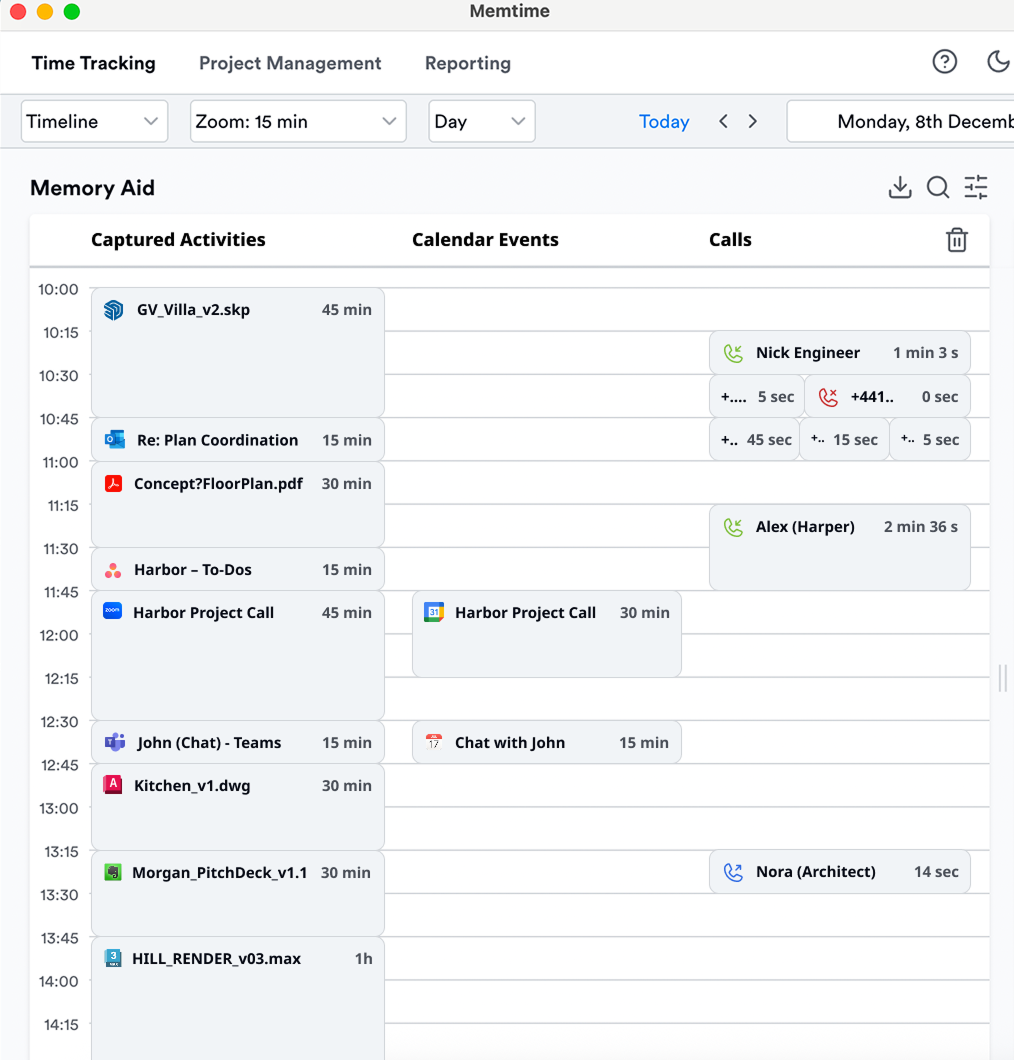Expand the Day view selector
The height and width of the screenshot is (1060, 1014).
(481, 121)
